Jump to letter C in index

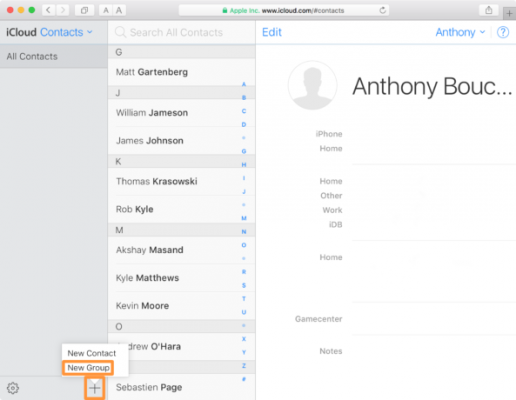click(244, 111)
